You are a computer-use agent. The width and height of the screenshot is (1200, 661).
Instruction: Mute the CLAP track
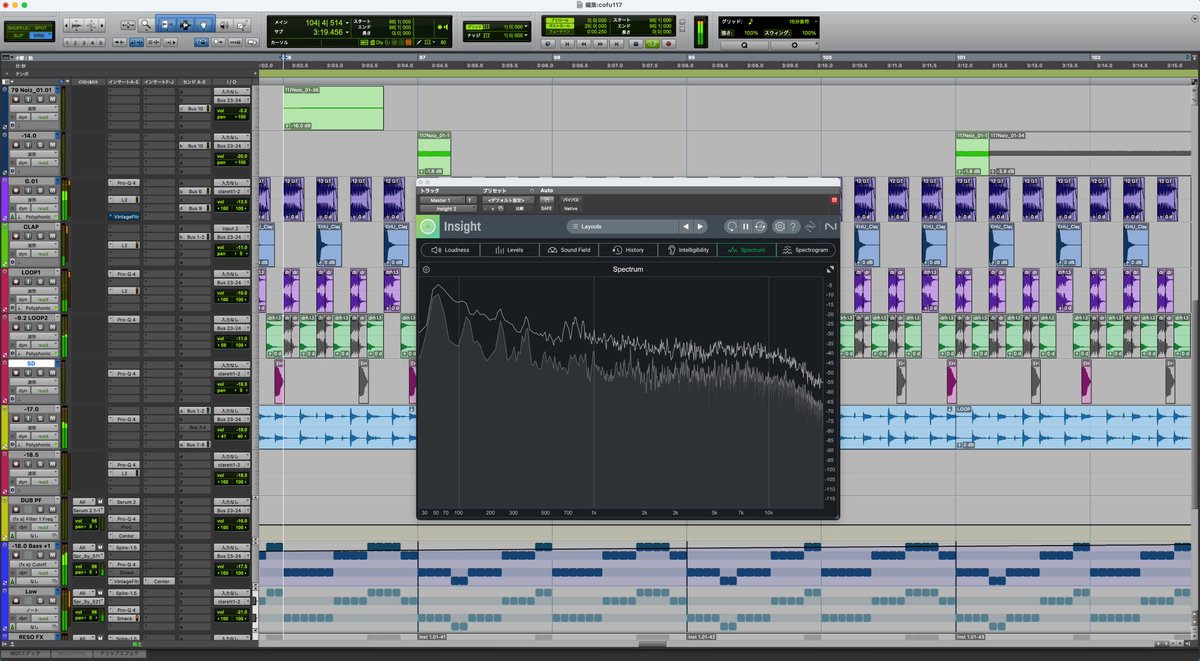(52, 236)
